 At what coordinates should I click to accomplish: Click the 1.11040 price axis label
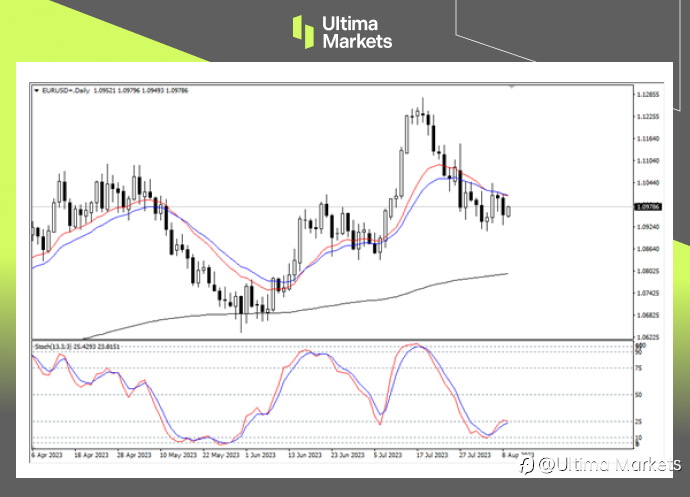(x=648, y=161)
